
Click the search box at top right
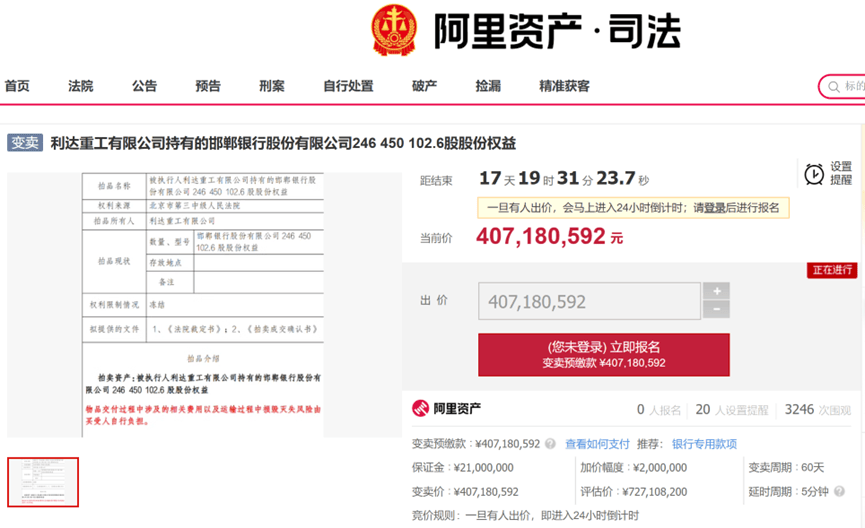pyautogui.click(x=841, y=87)
